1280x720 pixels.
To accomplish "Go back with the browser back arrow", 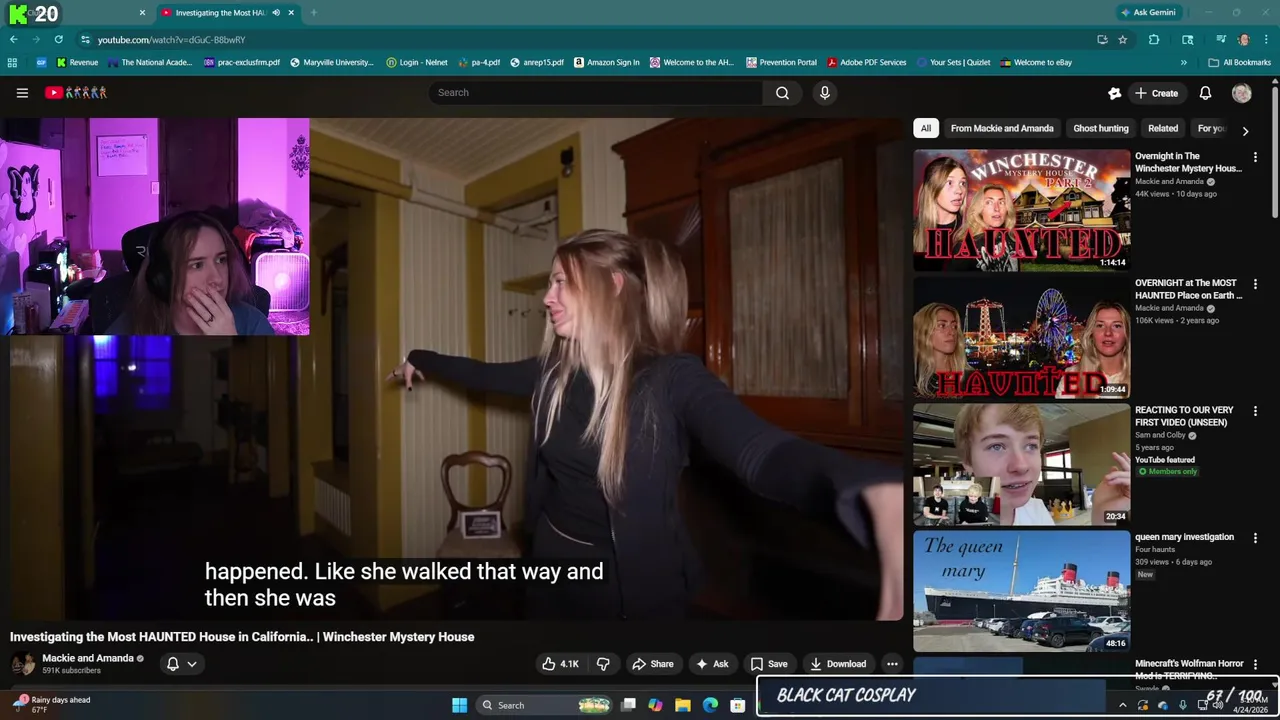I will tap(13, 39).
